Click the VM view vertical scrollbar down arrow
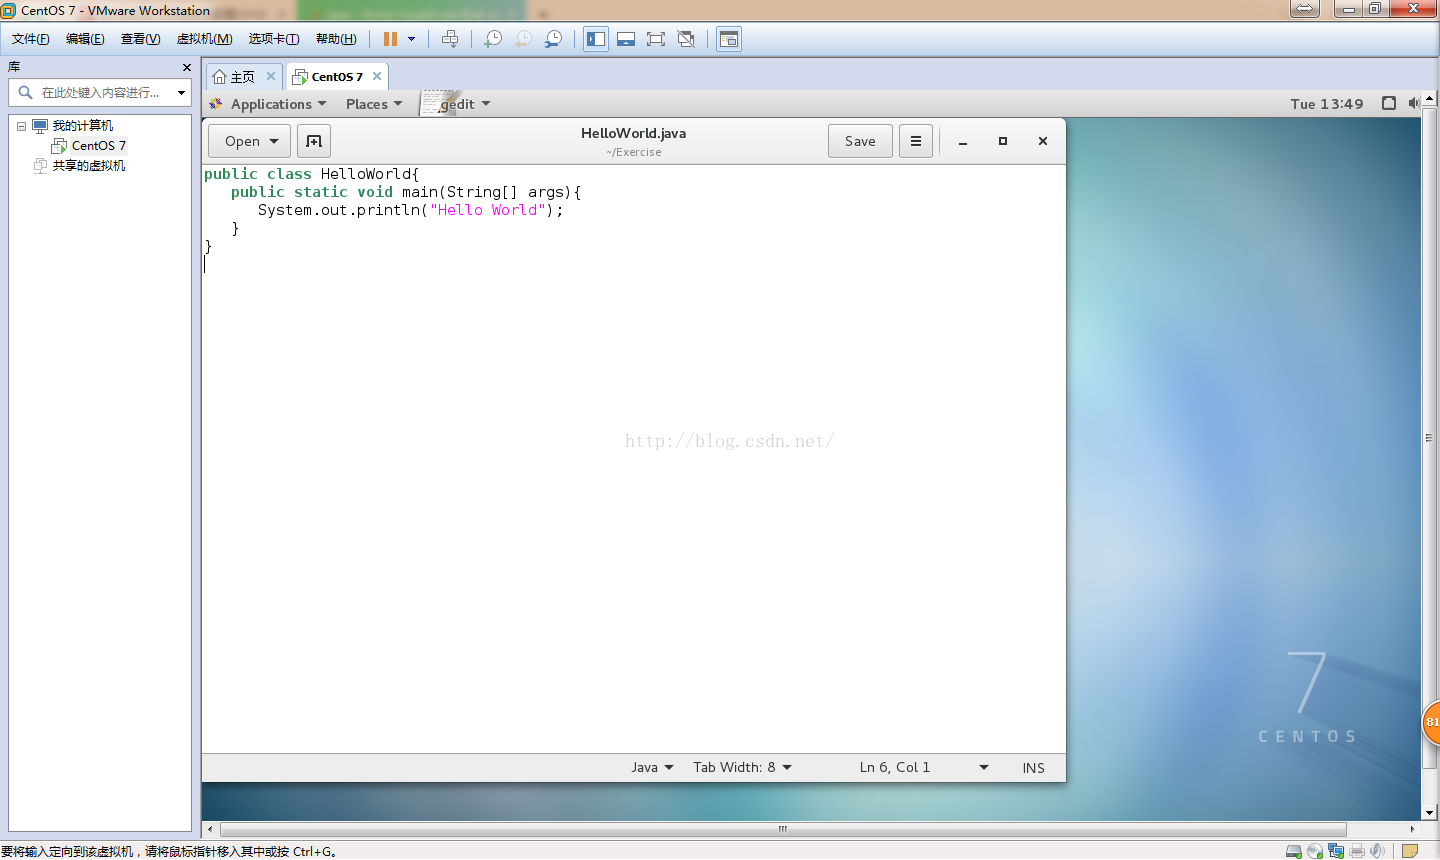This screenshot has width=1440, height=860. [x=1429, y=813]
